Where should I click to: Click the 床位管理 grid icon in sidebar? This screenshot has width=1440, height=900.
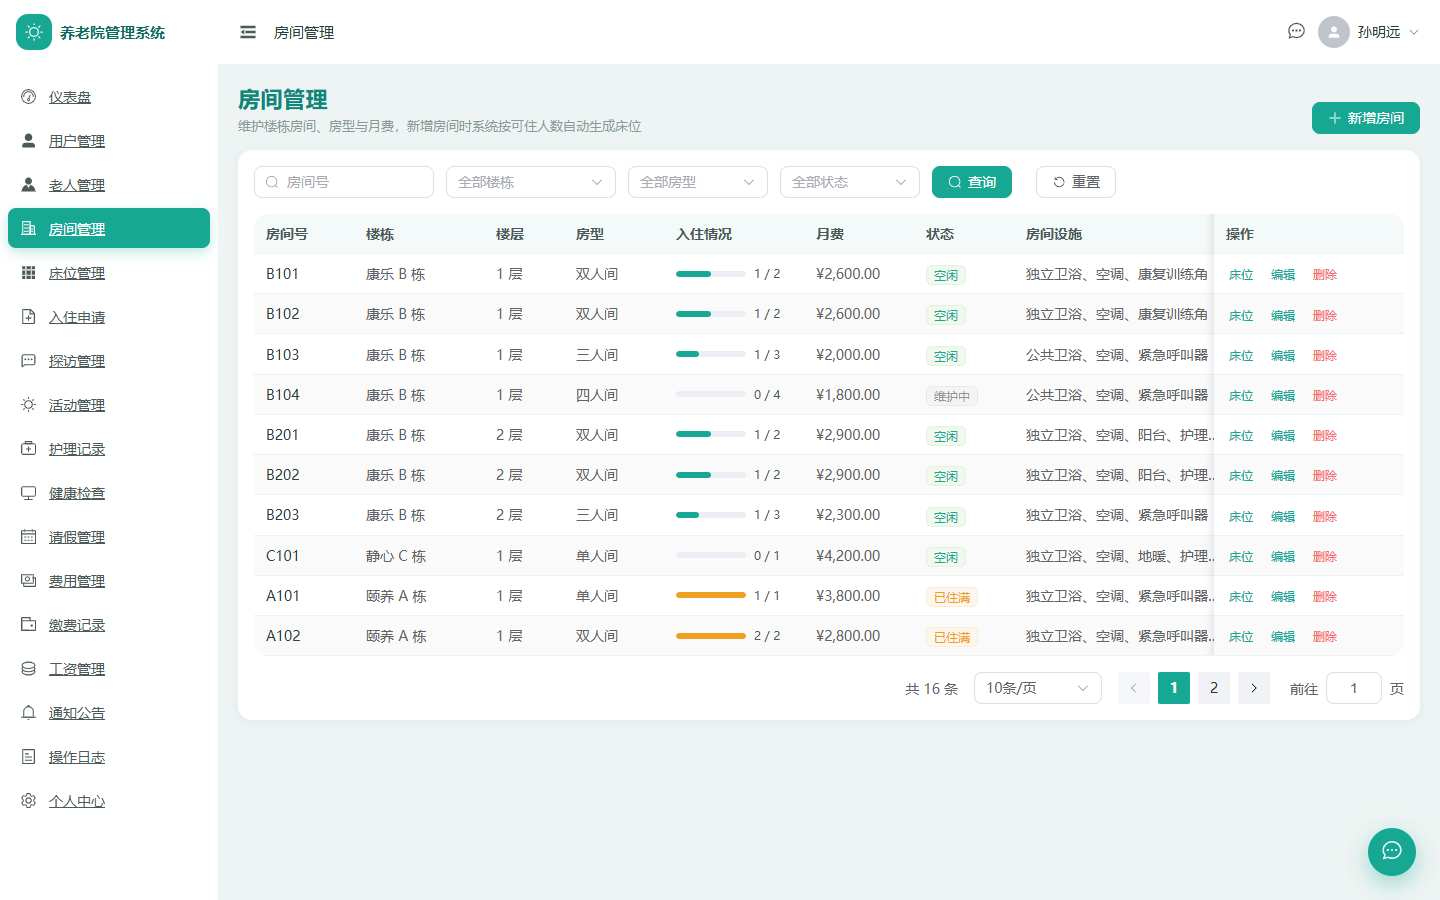click(x=29, y=273)
